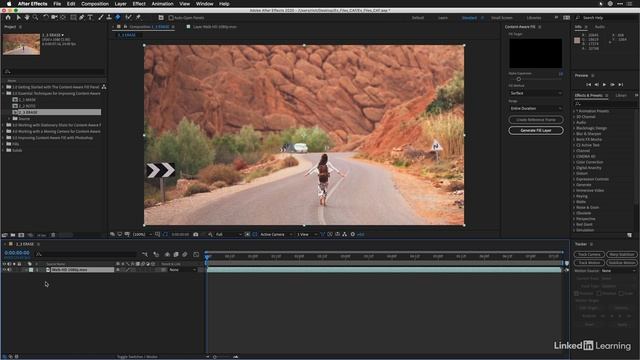
Task: Play the preview with the play button
Action: (604, 84)
